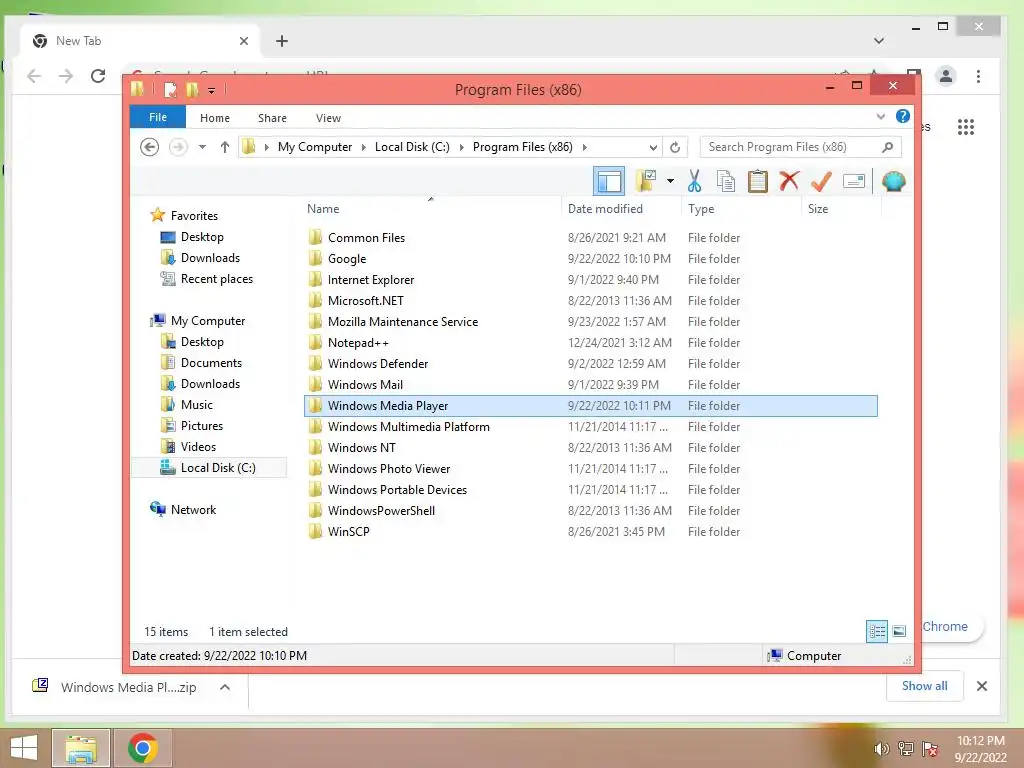Open Chrome new tab plus button
1024x768 pixels.
[x=281, y=41]
